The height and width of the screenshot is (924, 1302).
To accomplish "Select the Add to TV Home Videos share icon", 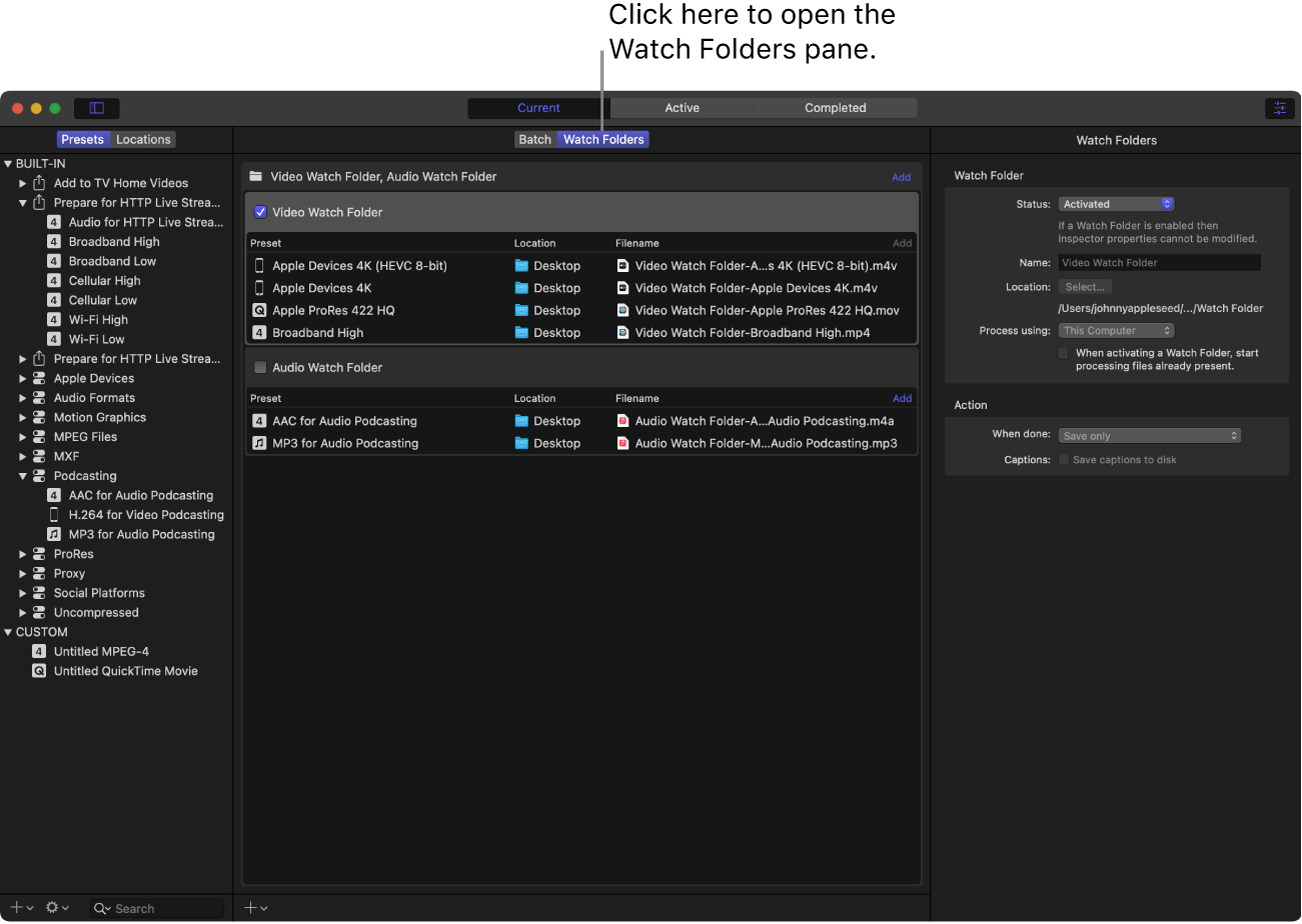I will pyautogui.click(x=40, y=183).
